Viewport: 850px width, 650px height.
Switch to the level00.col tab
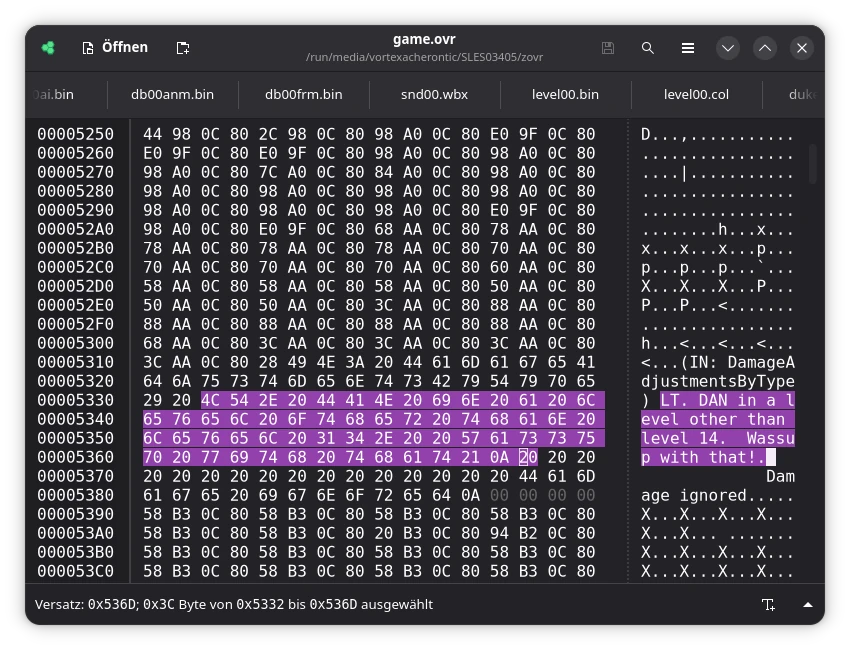tap(696, 94)
